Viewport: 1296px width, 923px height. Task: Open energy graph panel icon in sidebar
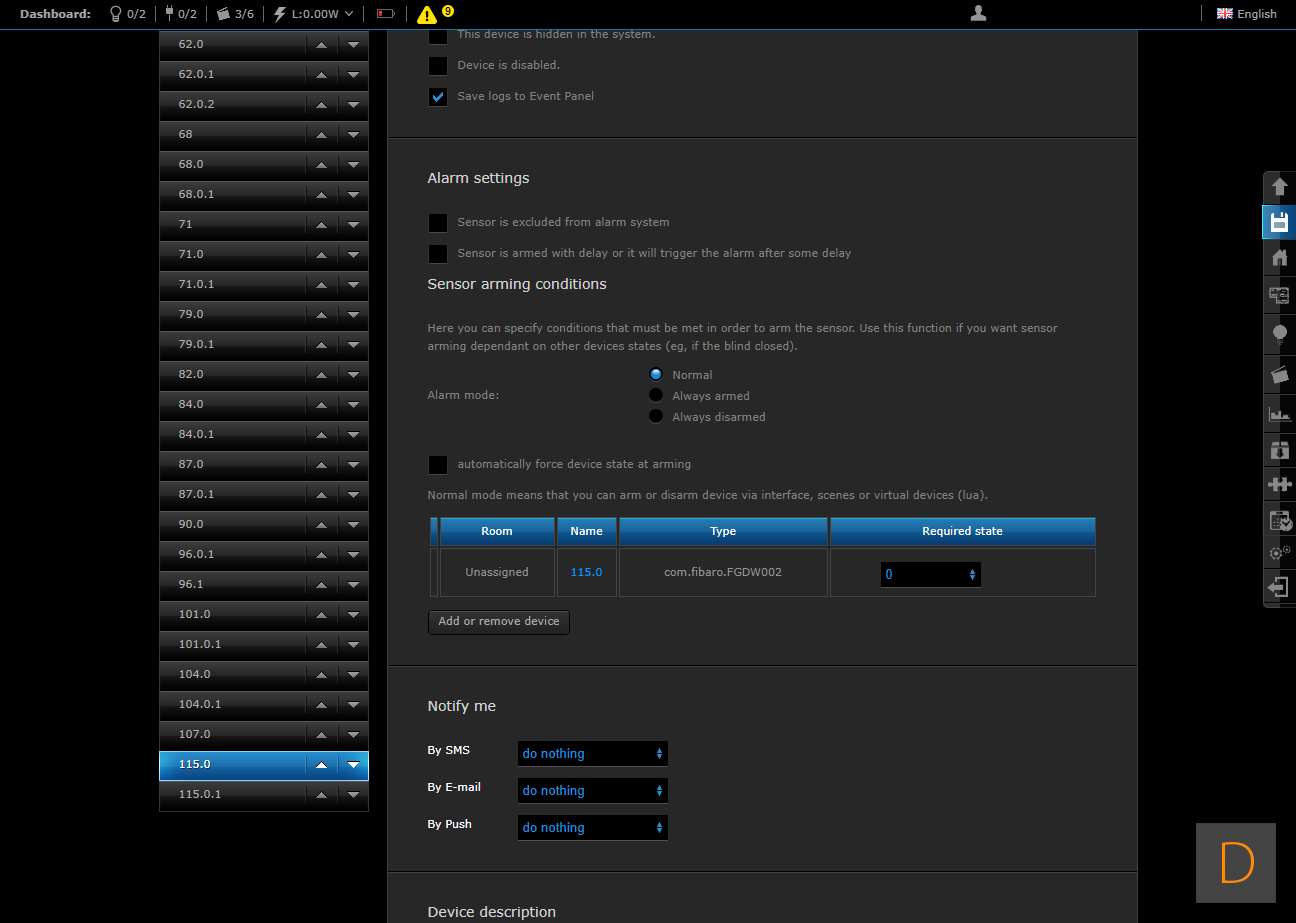(1279, 414)
